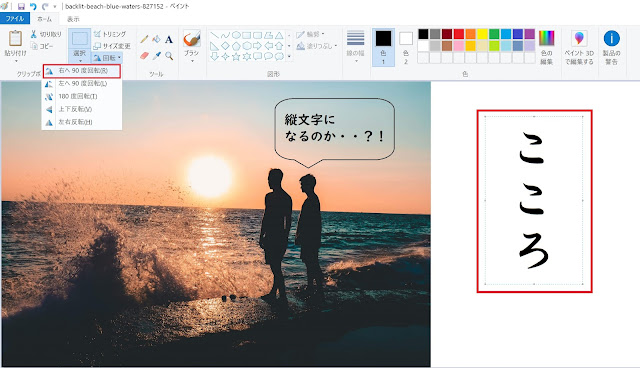Click the サイズ変更 resize button
The image size is (640, 368).
tap(112, 46)
